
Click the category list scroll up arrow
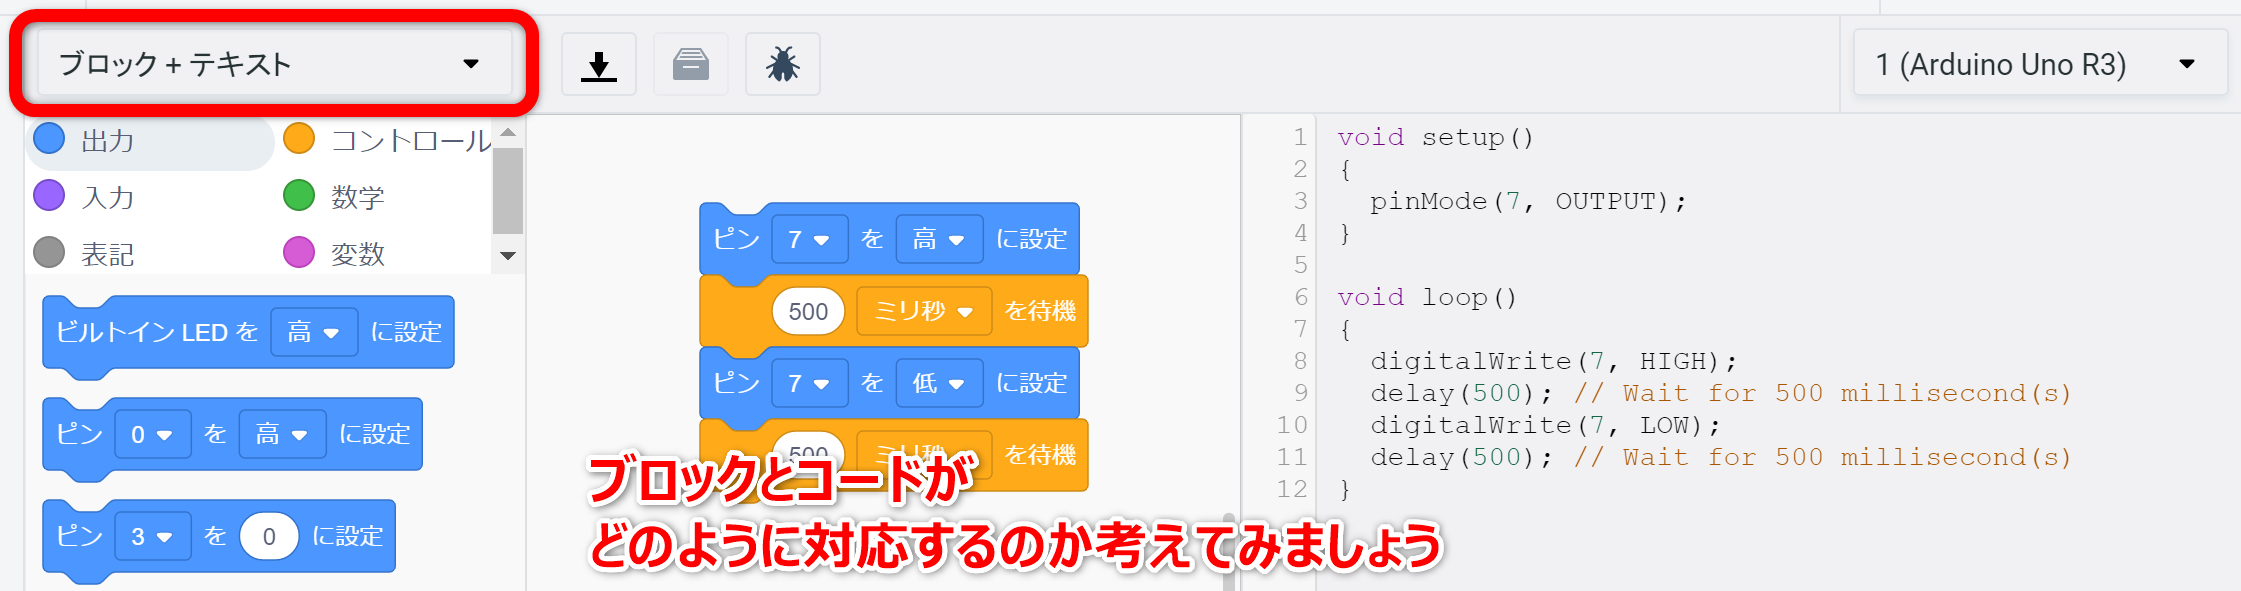(x=508, y=132)
